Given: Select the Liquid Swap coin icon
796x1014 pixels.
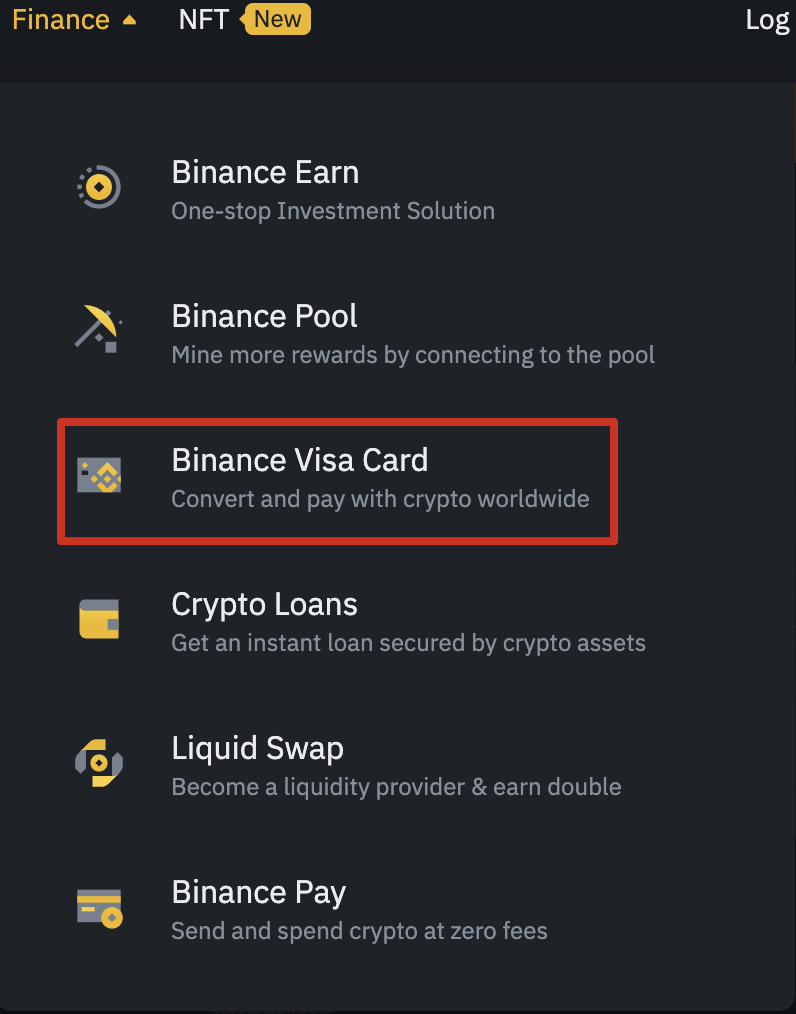Looking at the screenshot, I should [98, 762].
